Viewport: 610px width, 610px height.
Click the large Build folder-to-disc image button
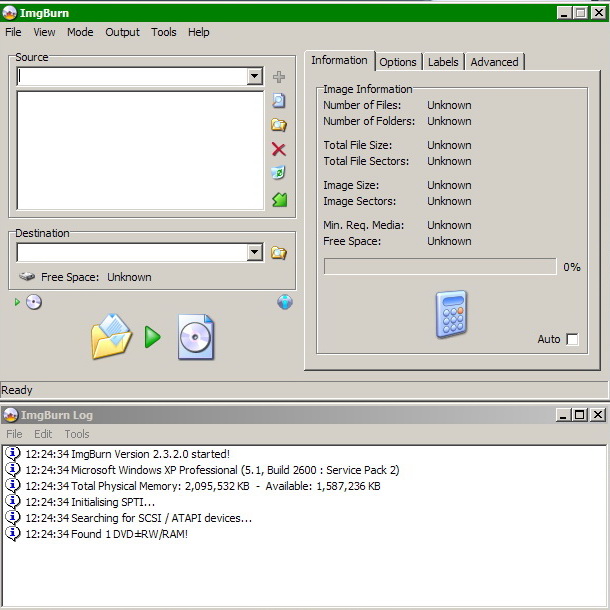click(x=112, y=336)
